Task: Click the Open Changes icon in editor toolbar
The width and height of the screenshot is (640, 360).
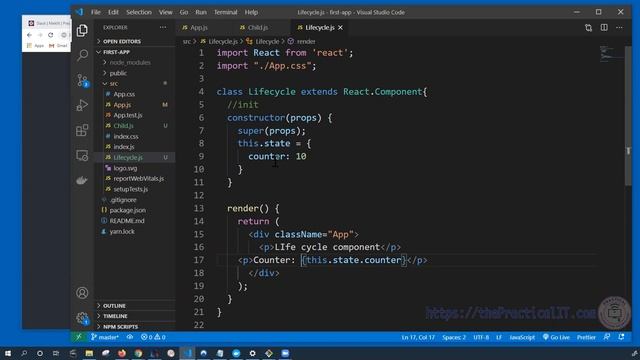Action: (588, 28)
